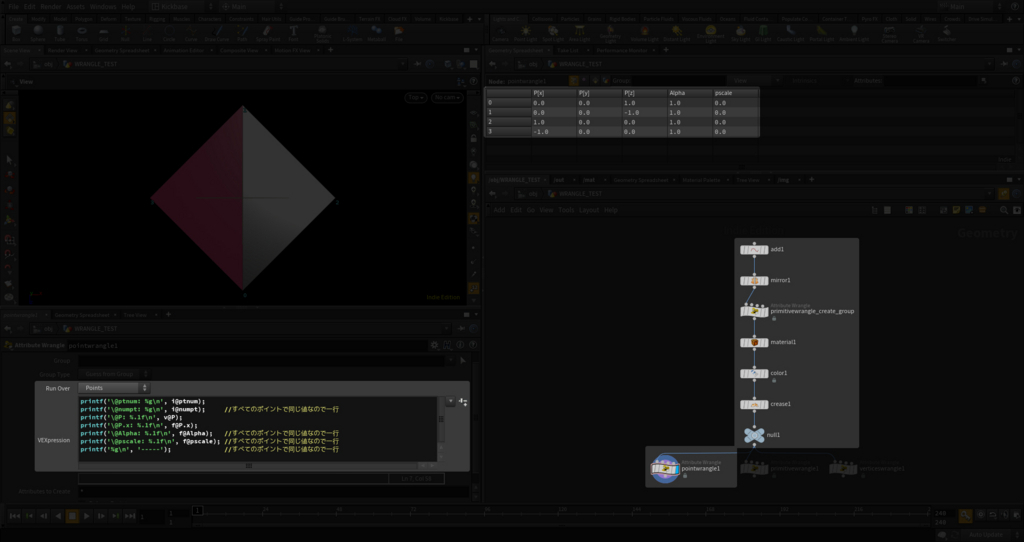Open the Polygon shelf tab

click(x=84, y=19)
